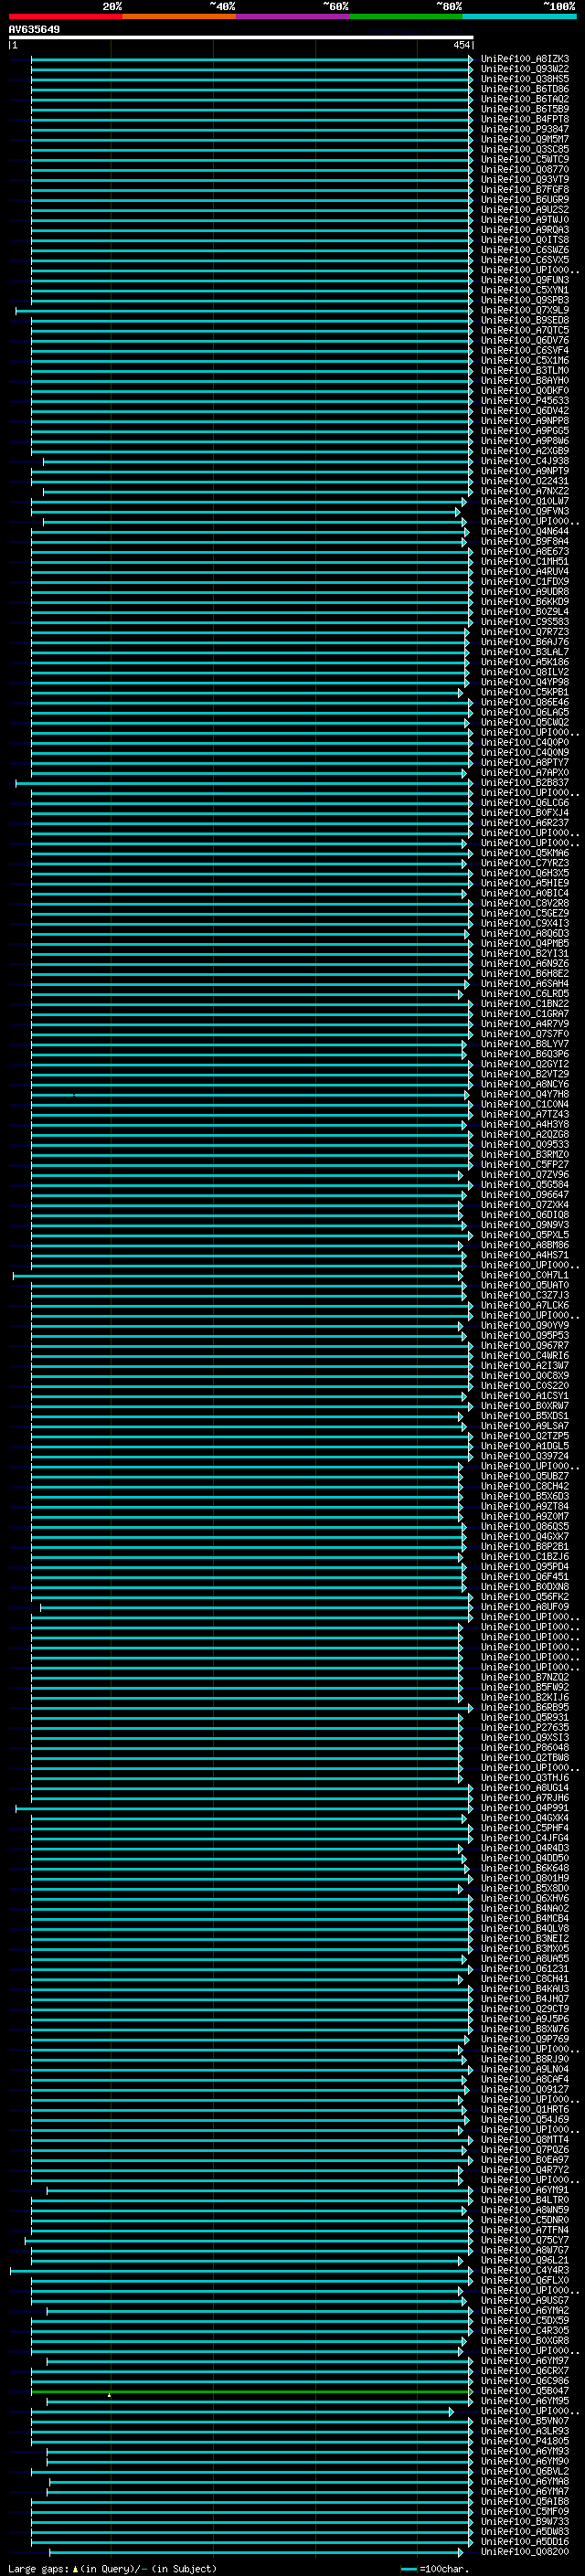Select hit UniRef100_C6SVX5
585x2576 pixels.
coord(525,260)
